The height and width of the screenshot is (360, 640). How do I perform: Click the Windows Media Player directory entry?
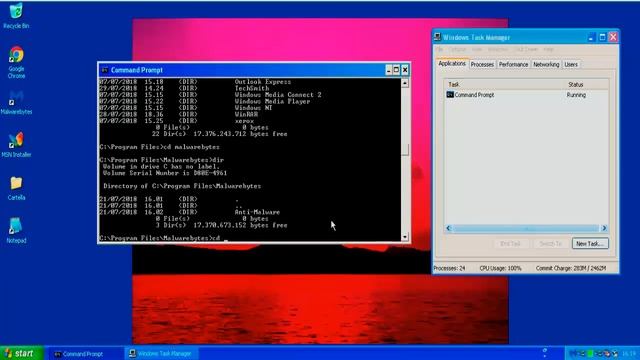(272, 101)
